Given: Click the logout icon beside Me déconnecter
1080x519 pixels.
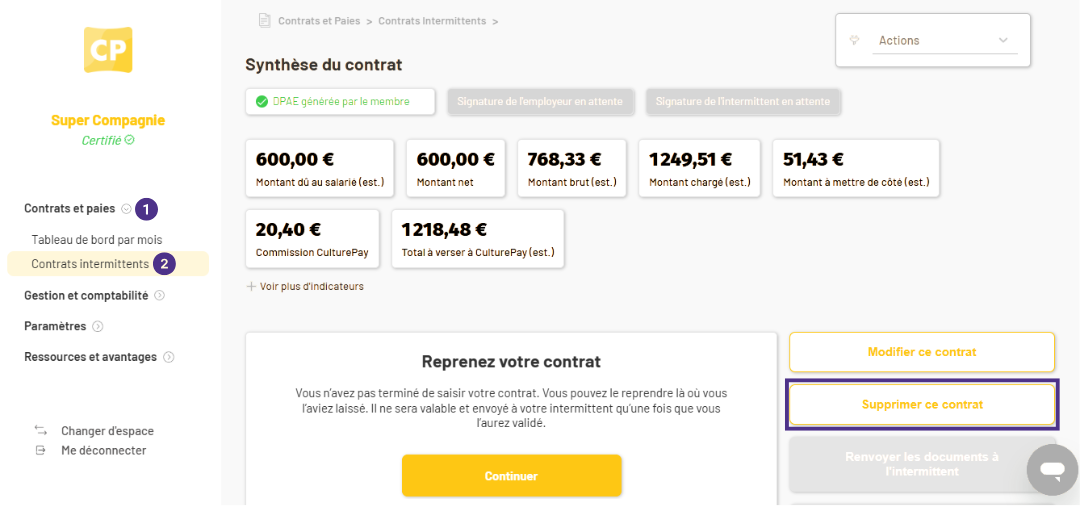Looking at the screenshot, I should tap(41, 450).
